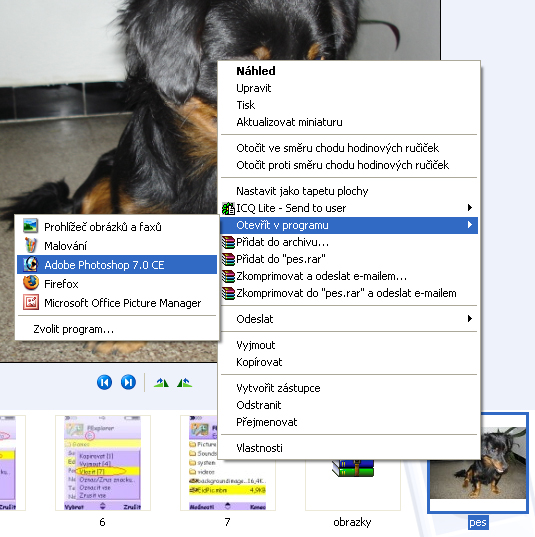Choose Zkomprimovat a odeslat e-mailem...
This screenshot has height=537, width=535.
(x=349, y=276)
